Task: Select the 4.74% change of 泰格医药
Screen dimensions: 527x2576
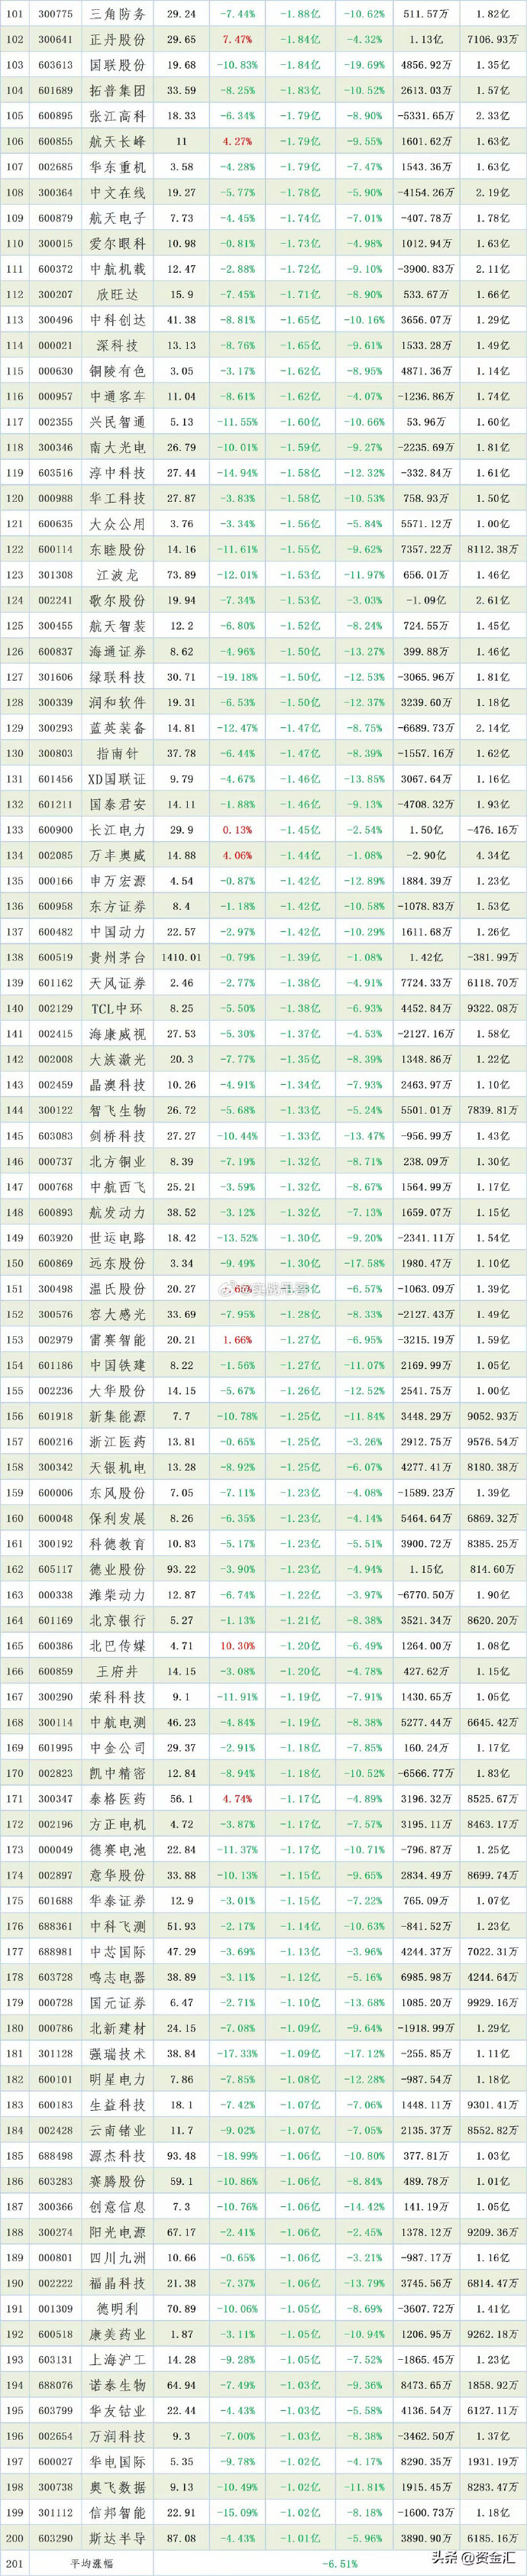Action: (x=237, y=1799)
